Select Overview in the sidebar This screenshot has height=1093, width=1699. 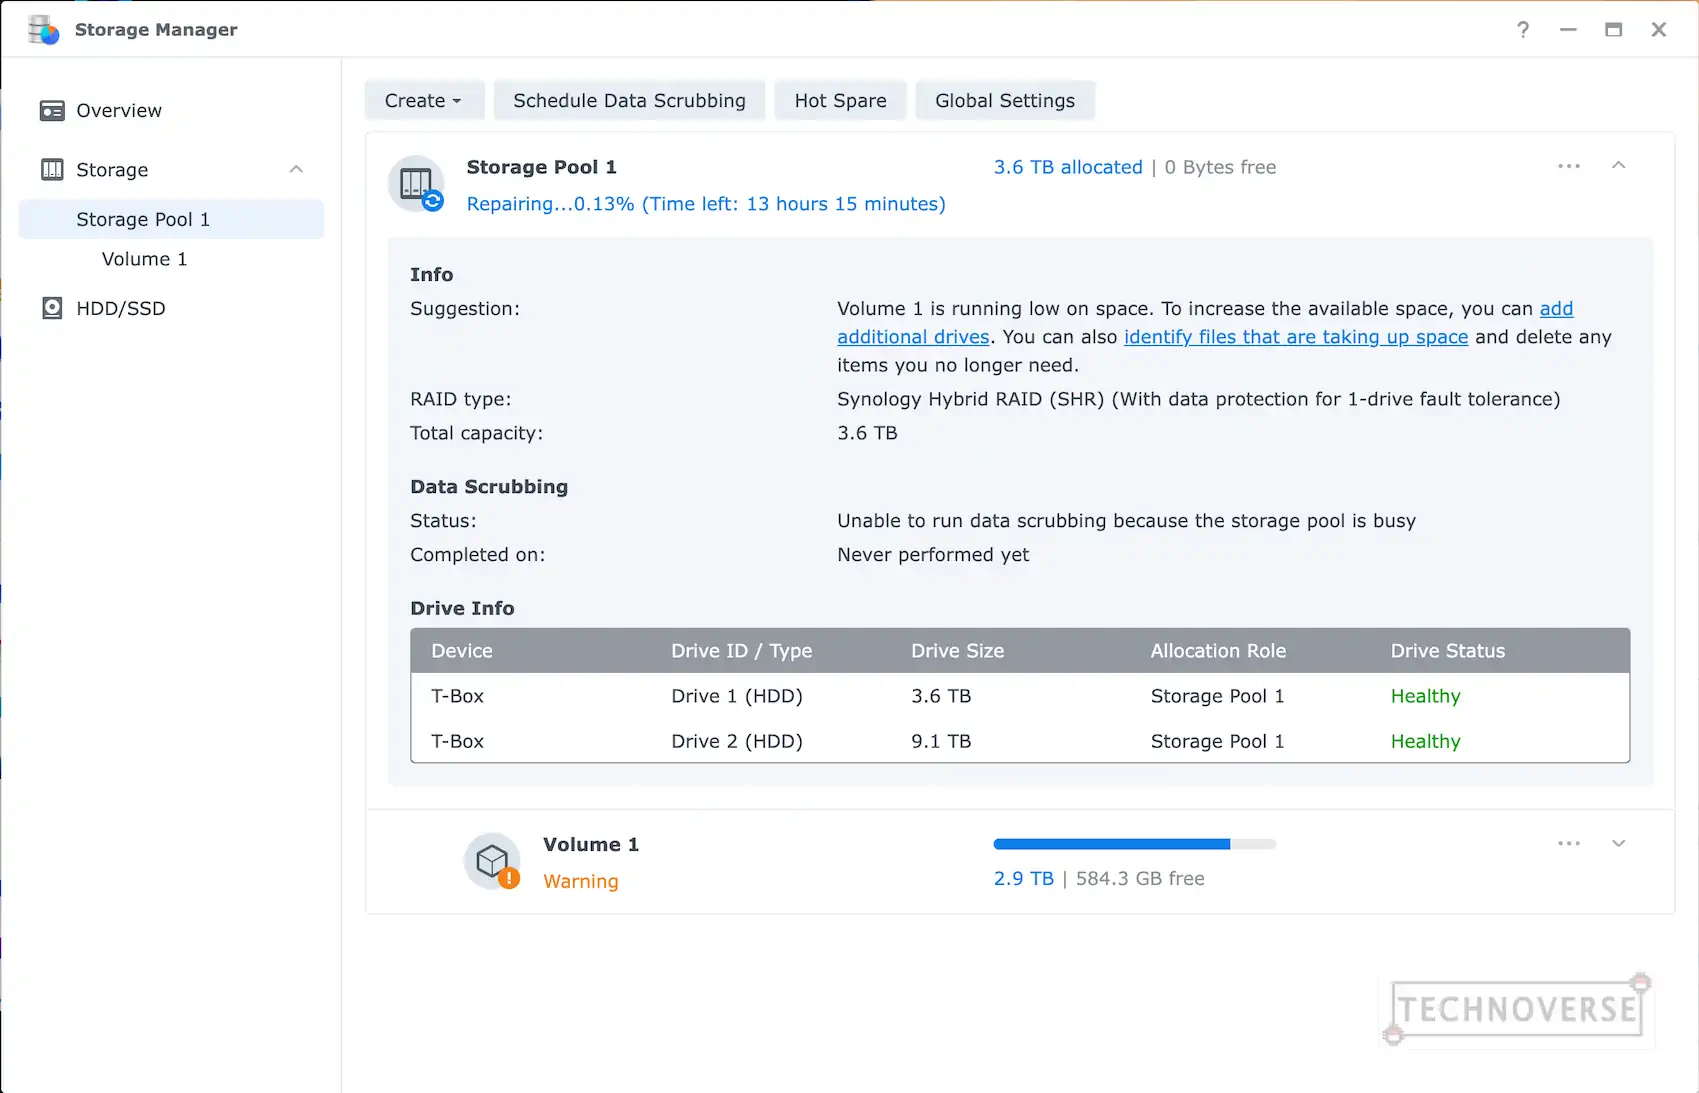[119, 111]
